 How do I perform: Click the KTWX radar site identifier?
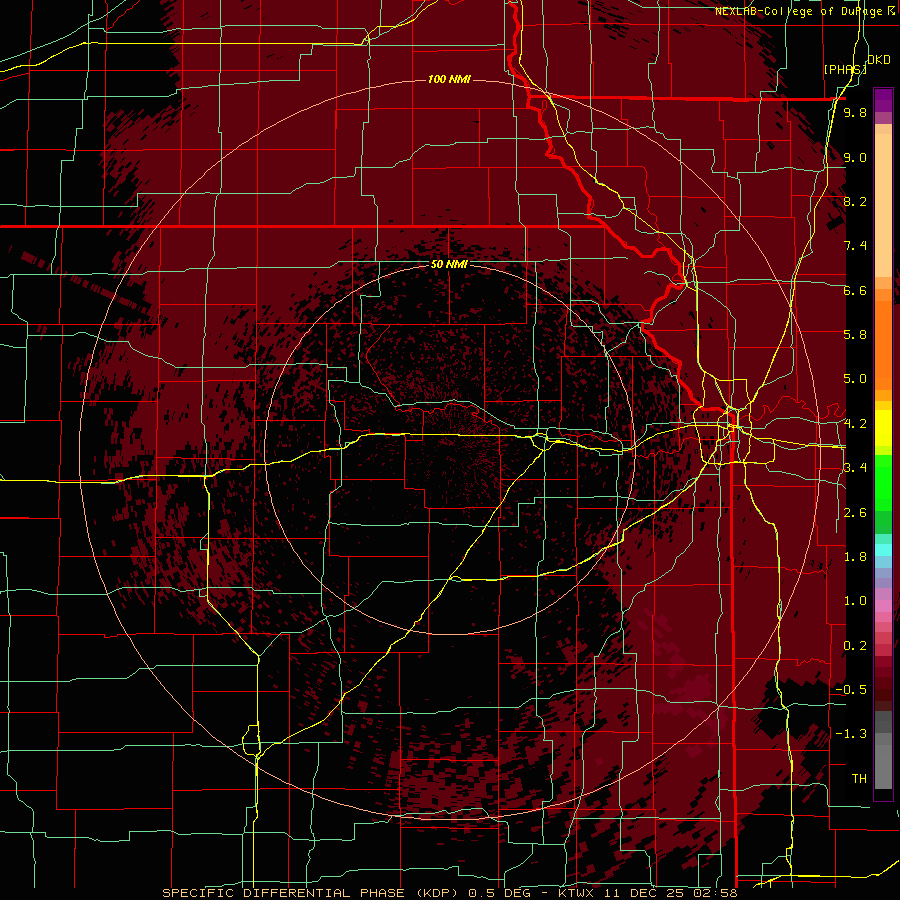(577, 893)
